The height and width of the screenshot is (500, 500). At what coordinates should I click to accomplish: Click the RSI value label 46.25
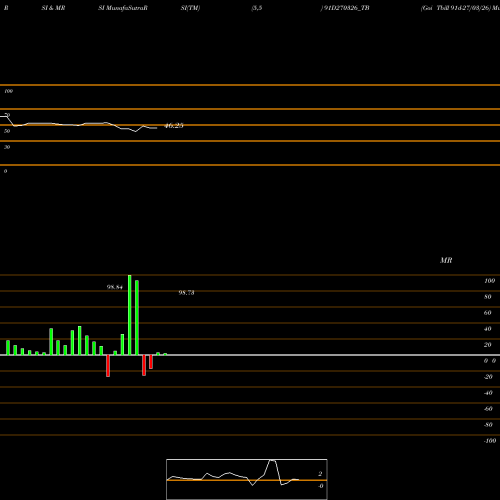pyautogui.click(x=174, y=126)
